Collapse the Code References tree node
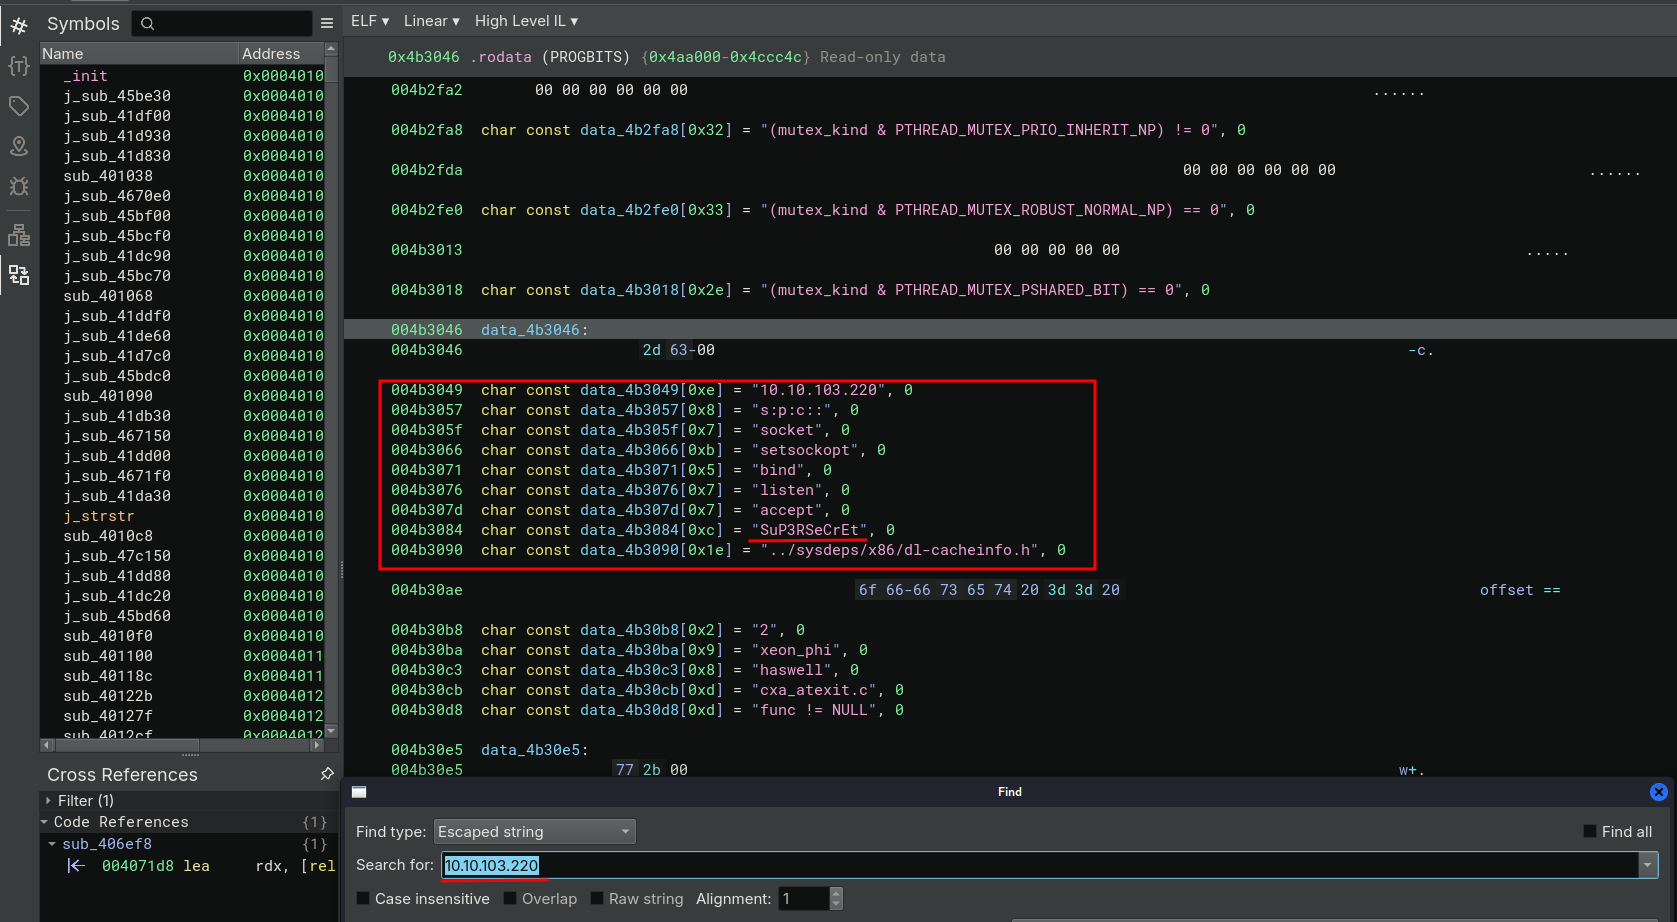This screenshot has height=922, width=1677. pos(45,822)
